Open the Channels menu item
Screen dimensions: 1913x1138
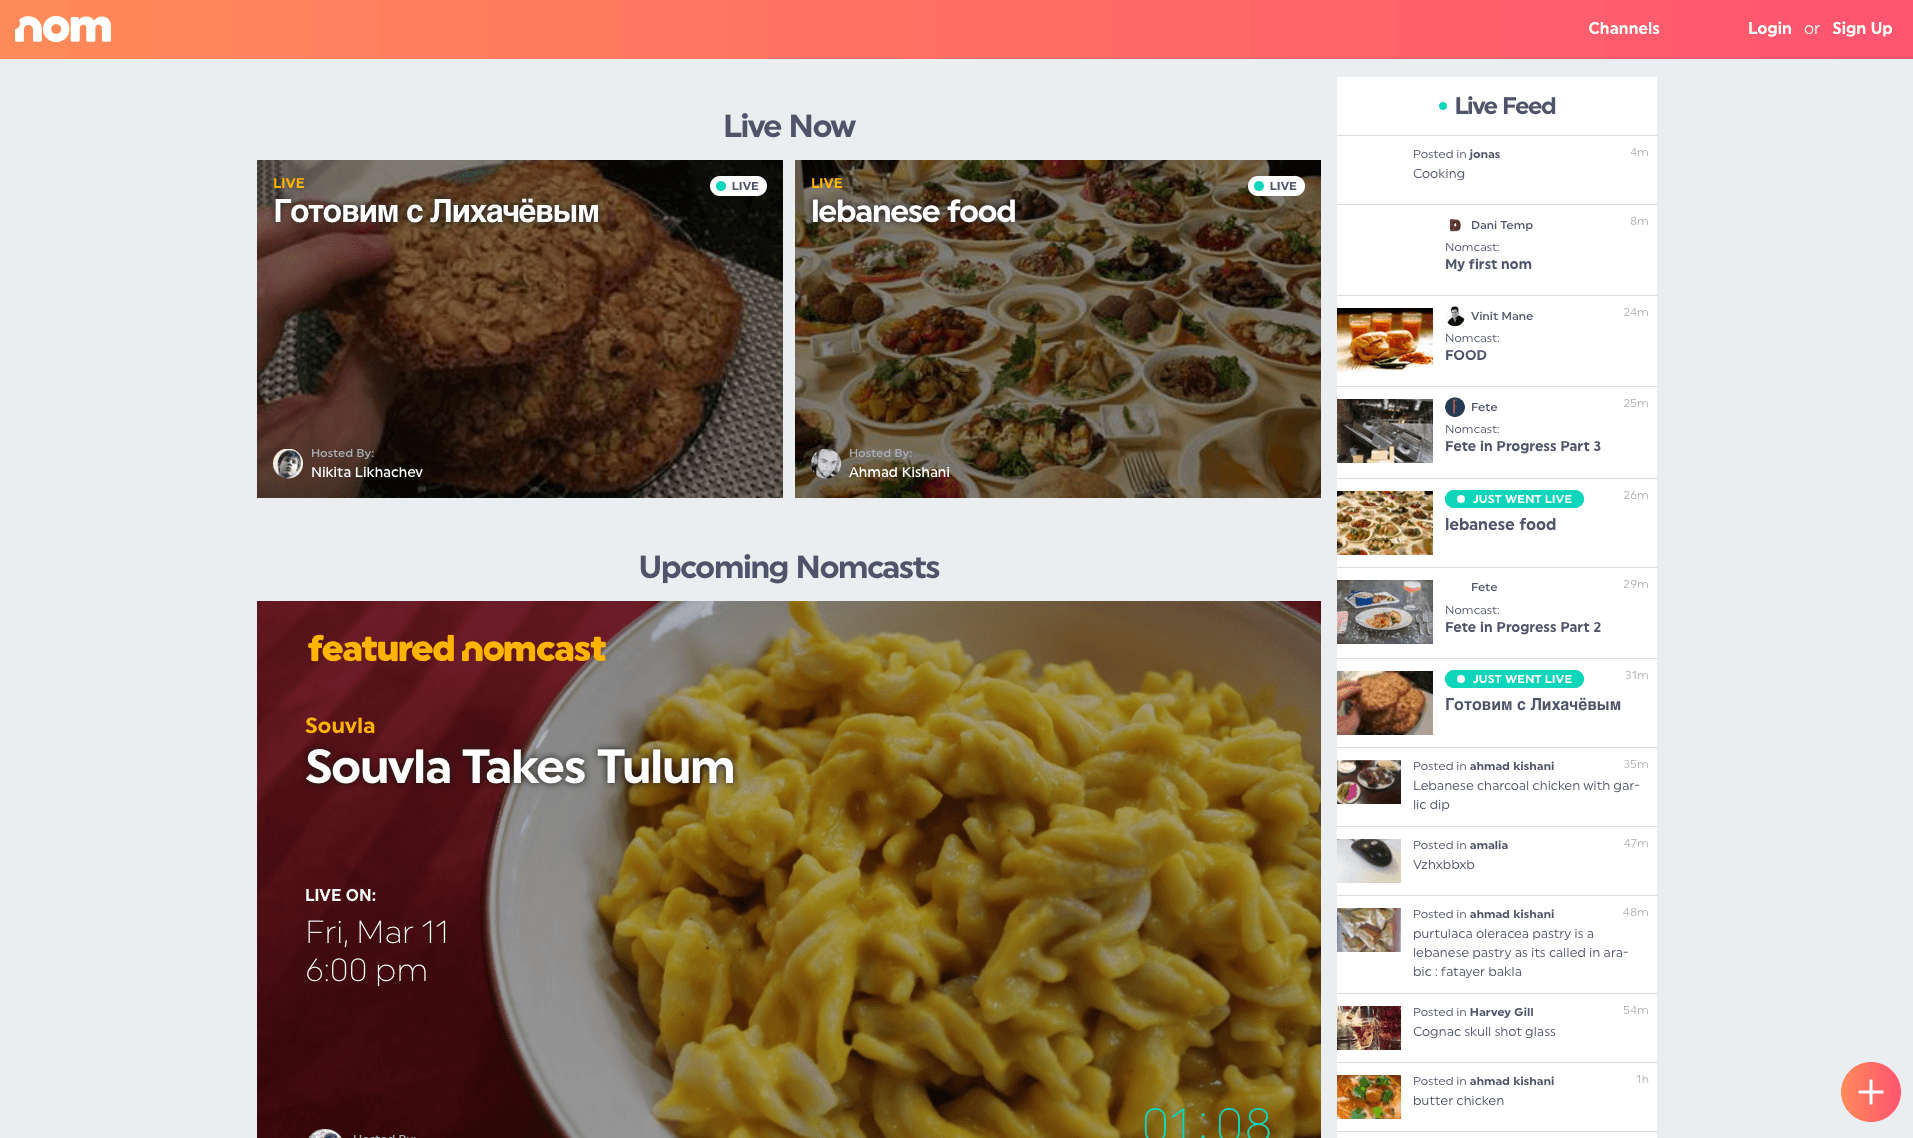(1623, 28)
